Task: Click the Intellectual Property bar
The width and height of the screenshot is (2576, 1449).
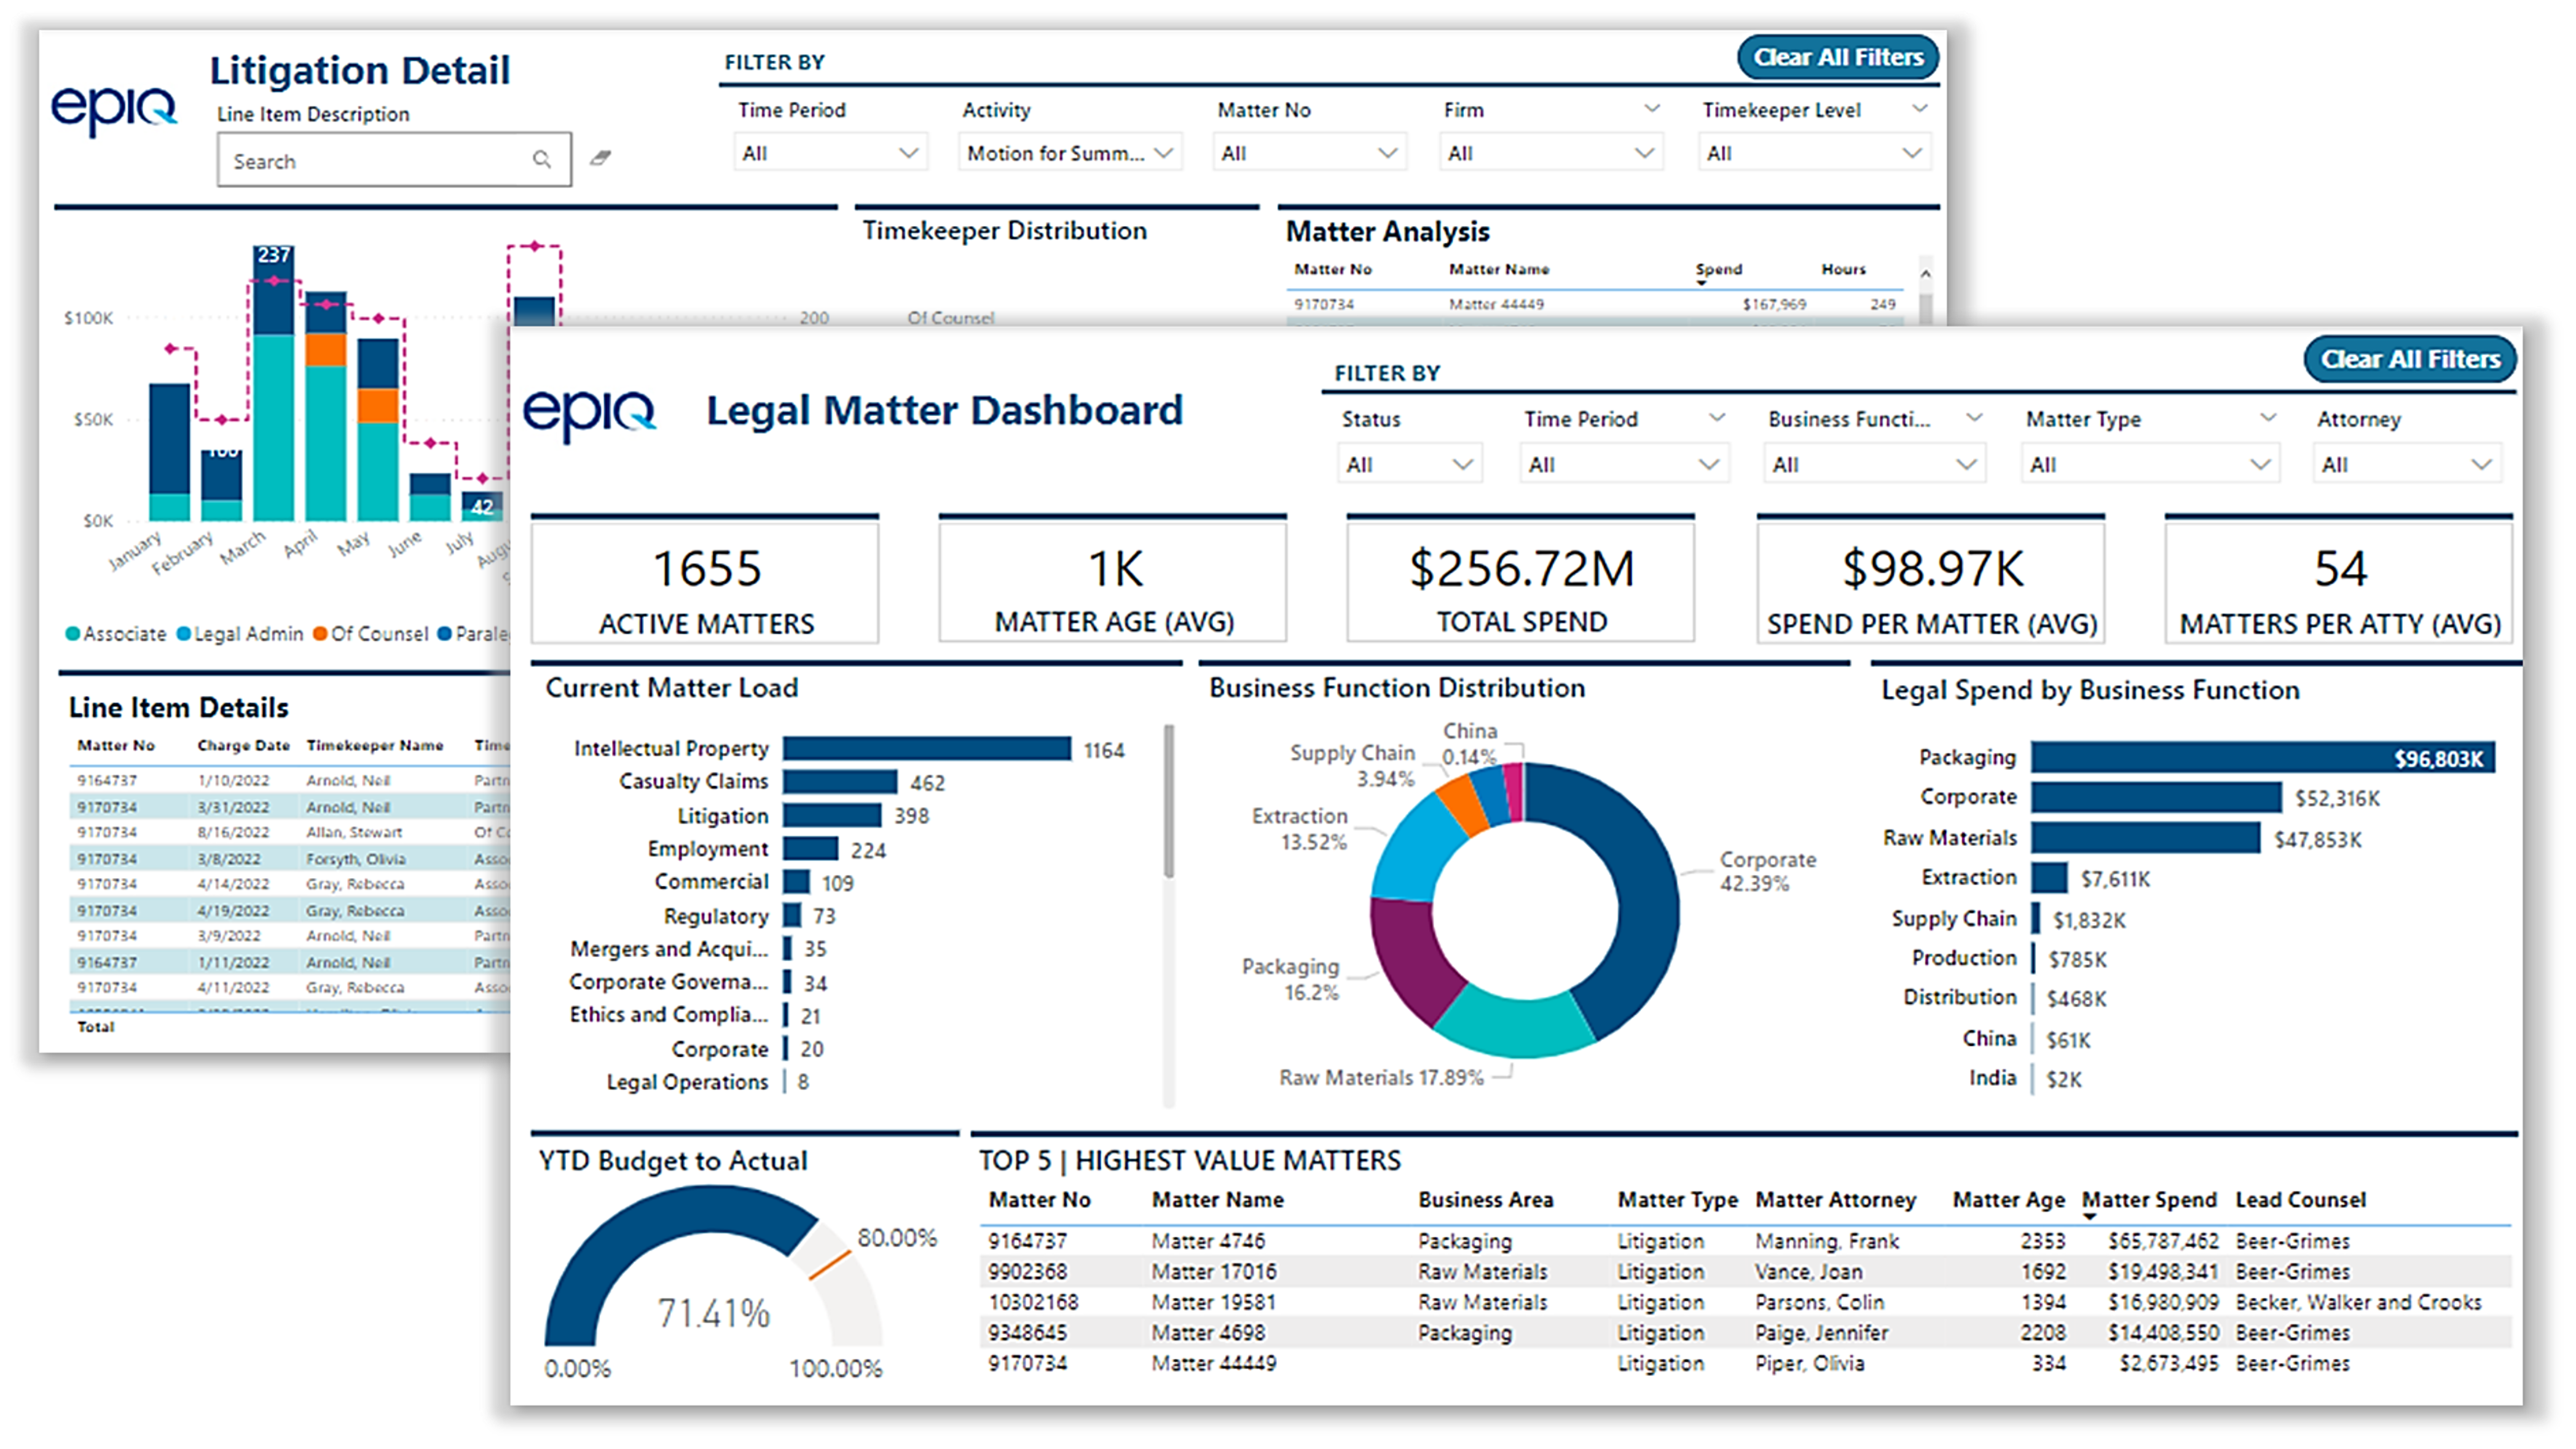Action: [x=926, y=749]
